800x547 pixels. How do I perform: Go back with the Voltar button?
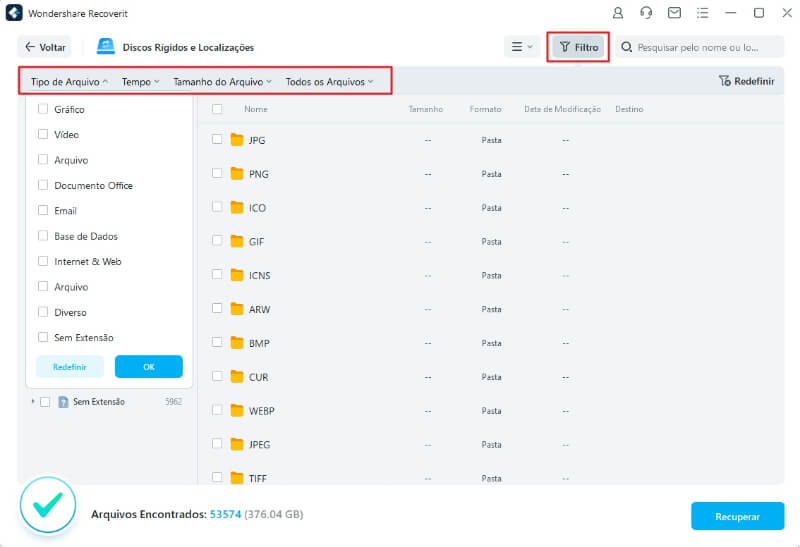pyautogui.click(x=45, y=47)
